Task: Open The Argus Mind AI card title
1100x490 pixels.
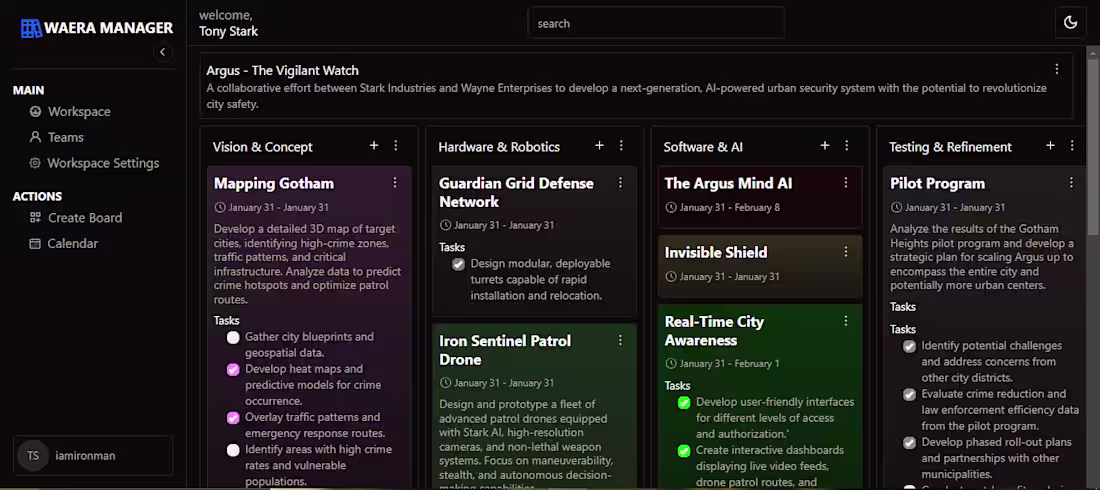Action: [728, 183]
